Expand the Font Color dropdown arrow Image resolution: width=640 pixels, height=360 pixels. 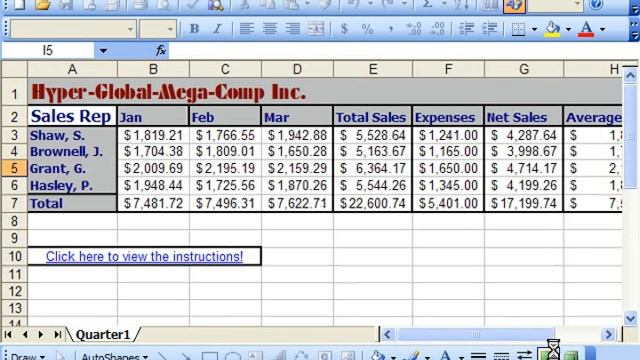pyautogui.click(x=602, y=29)
